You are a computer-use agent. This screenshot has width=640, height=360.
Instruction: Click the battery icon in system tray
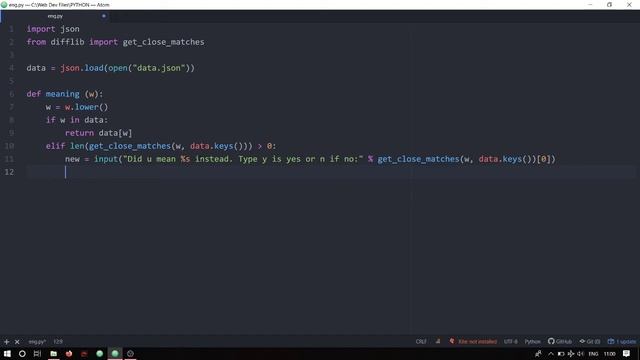(x=561, y=353)
